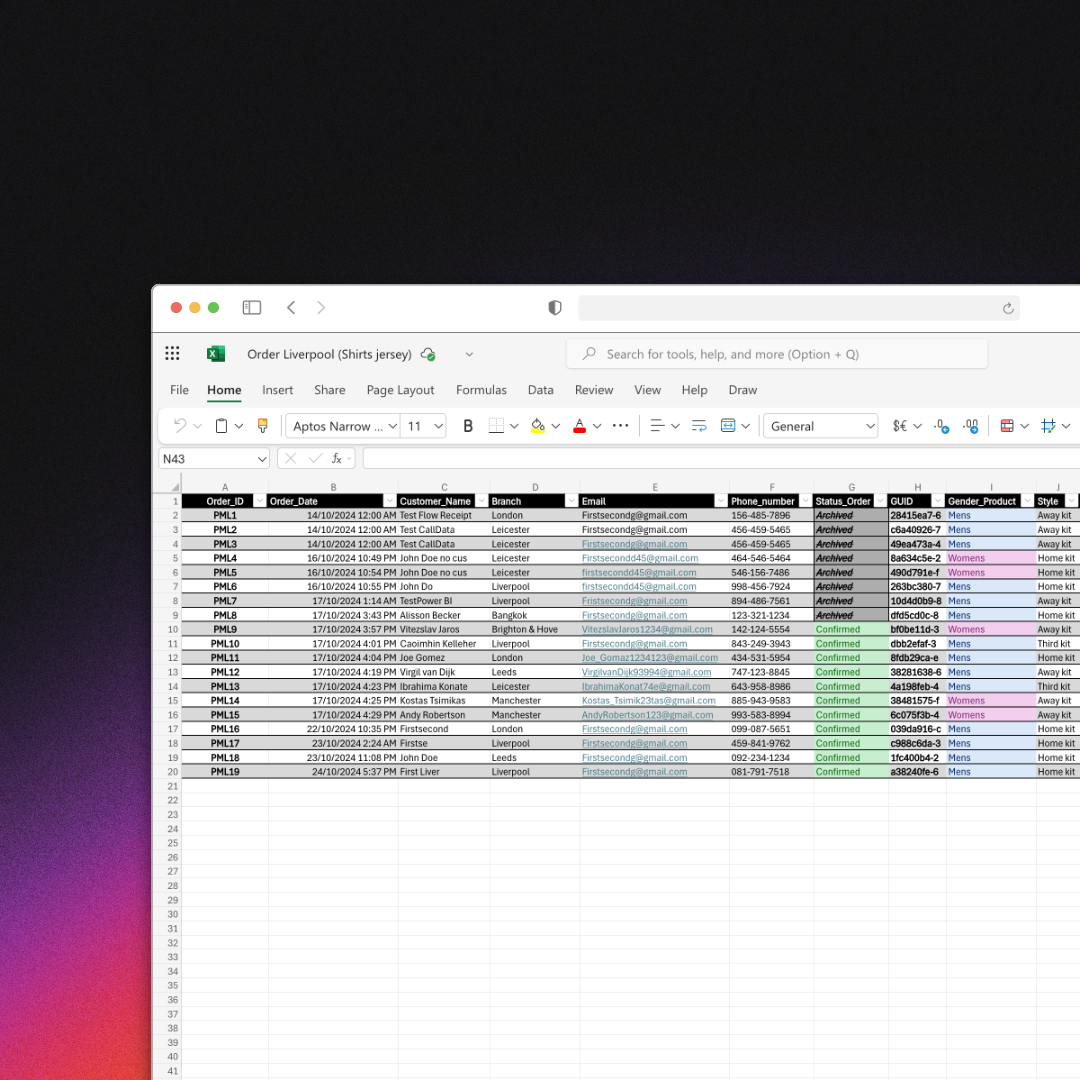
Task: Open the Branch column filter dropdown
Action: tap(571, 501)
